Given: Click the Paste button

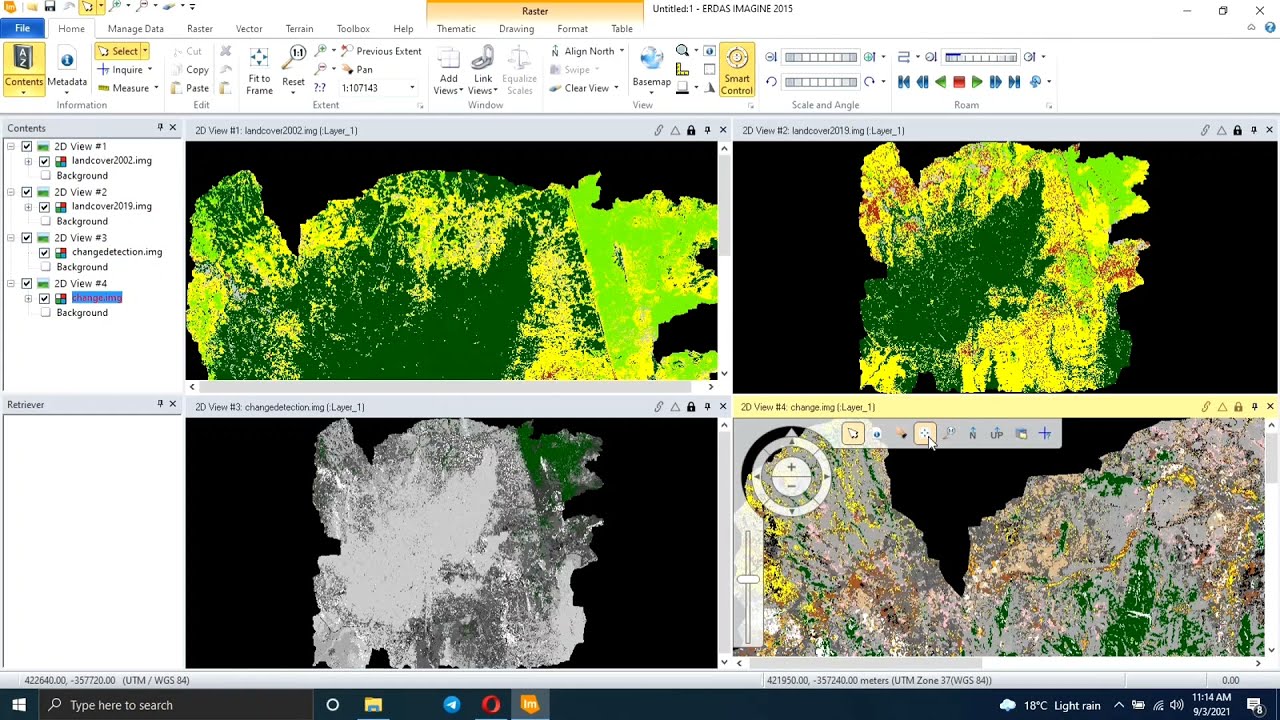Looking at the screenshot, I should pos(189,88).
